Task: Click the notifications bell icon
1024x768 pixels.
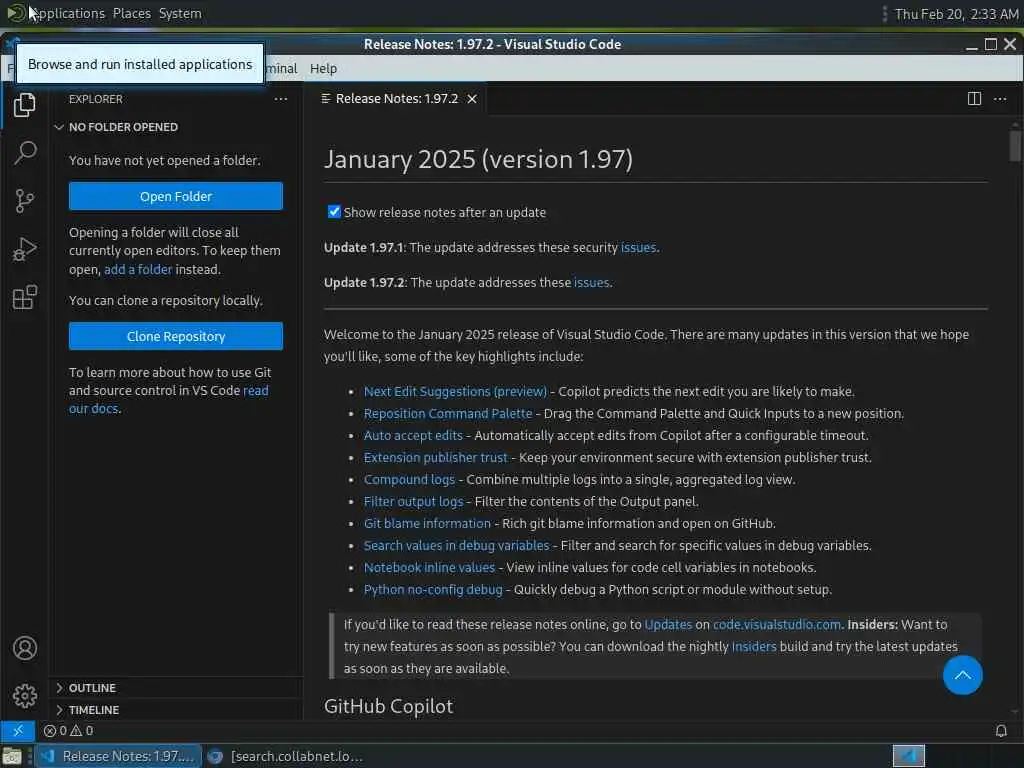Action: pos(1001,731)
